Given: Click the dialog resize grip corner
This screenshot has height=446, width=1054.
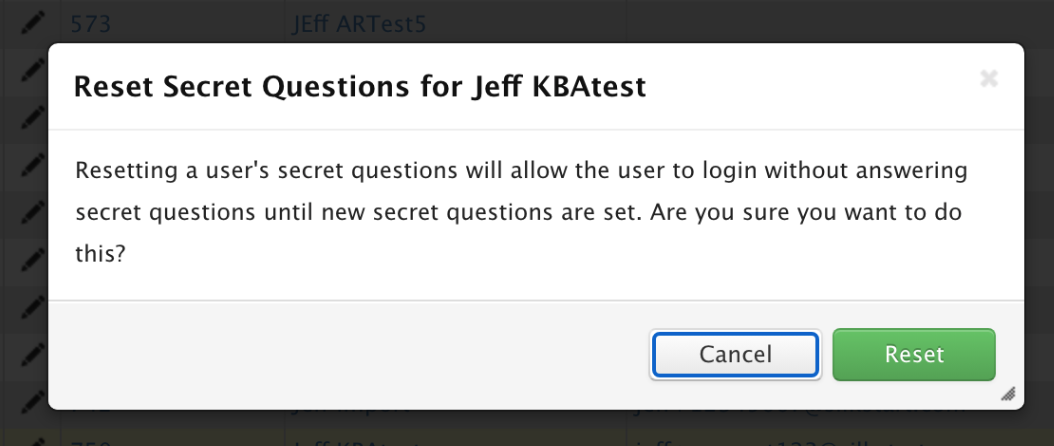Looking at the screenshot, I should point(1008,394).
